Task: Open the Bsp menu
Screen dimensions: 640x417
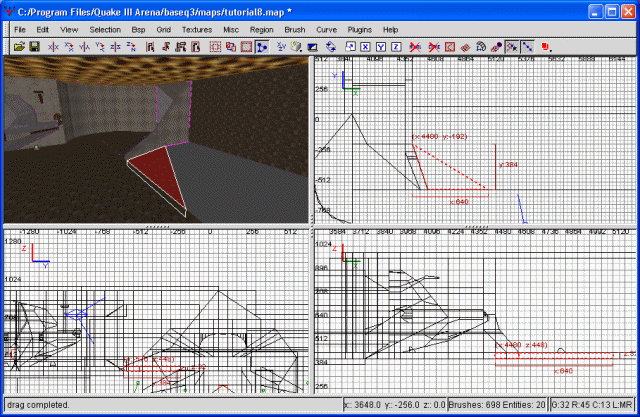Action: [138, 29]
